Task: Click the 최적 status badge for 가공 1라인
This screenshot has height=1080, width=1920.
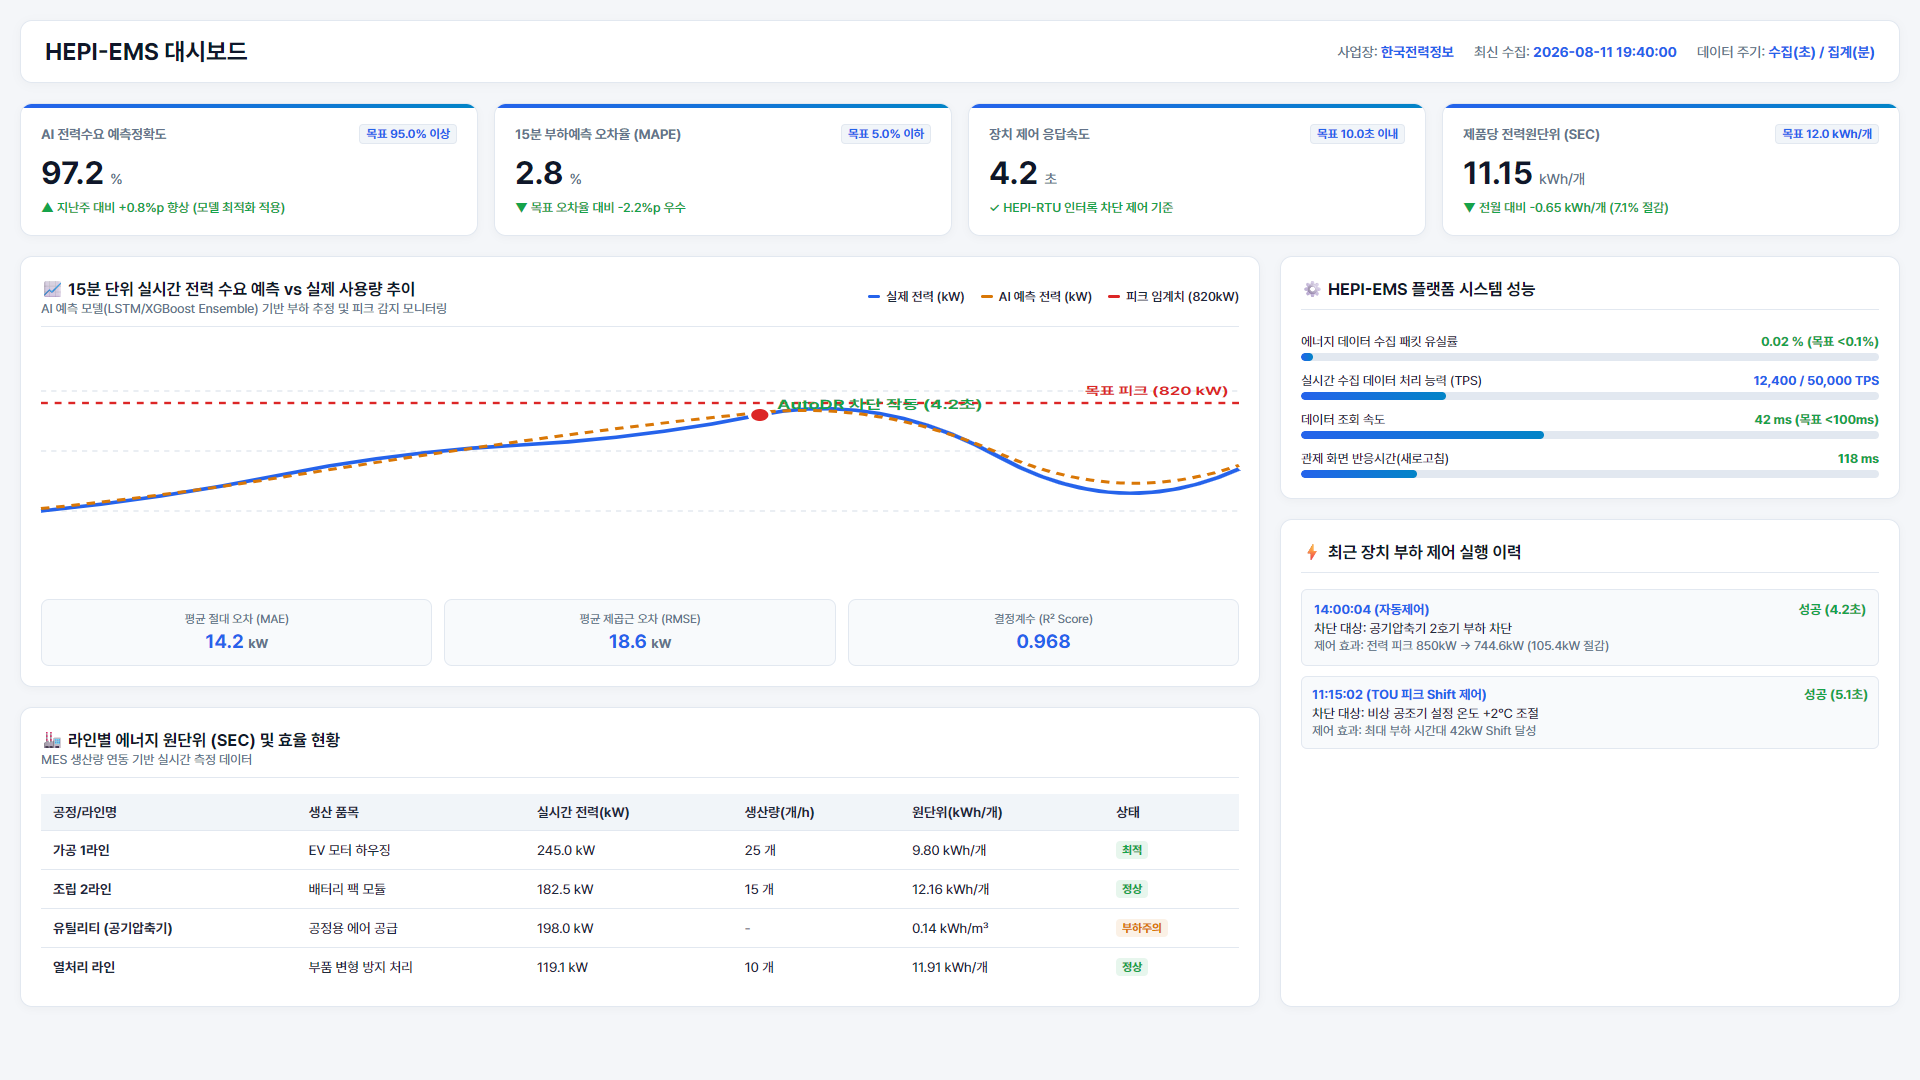Action: [x=1132, y=850]
